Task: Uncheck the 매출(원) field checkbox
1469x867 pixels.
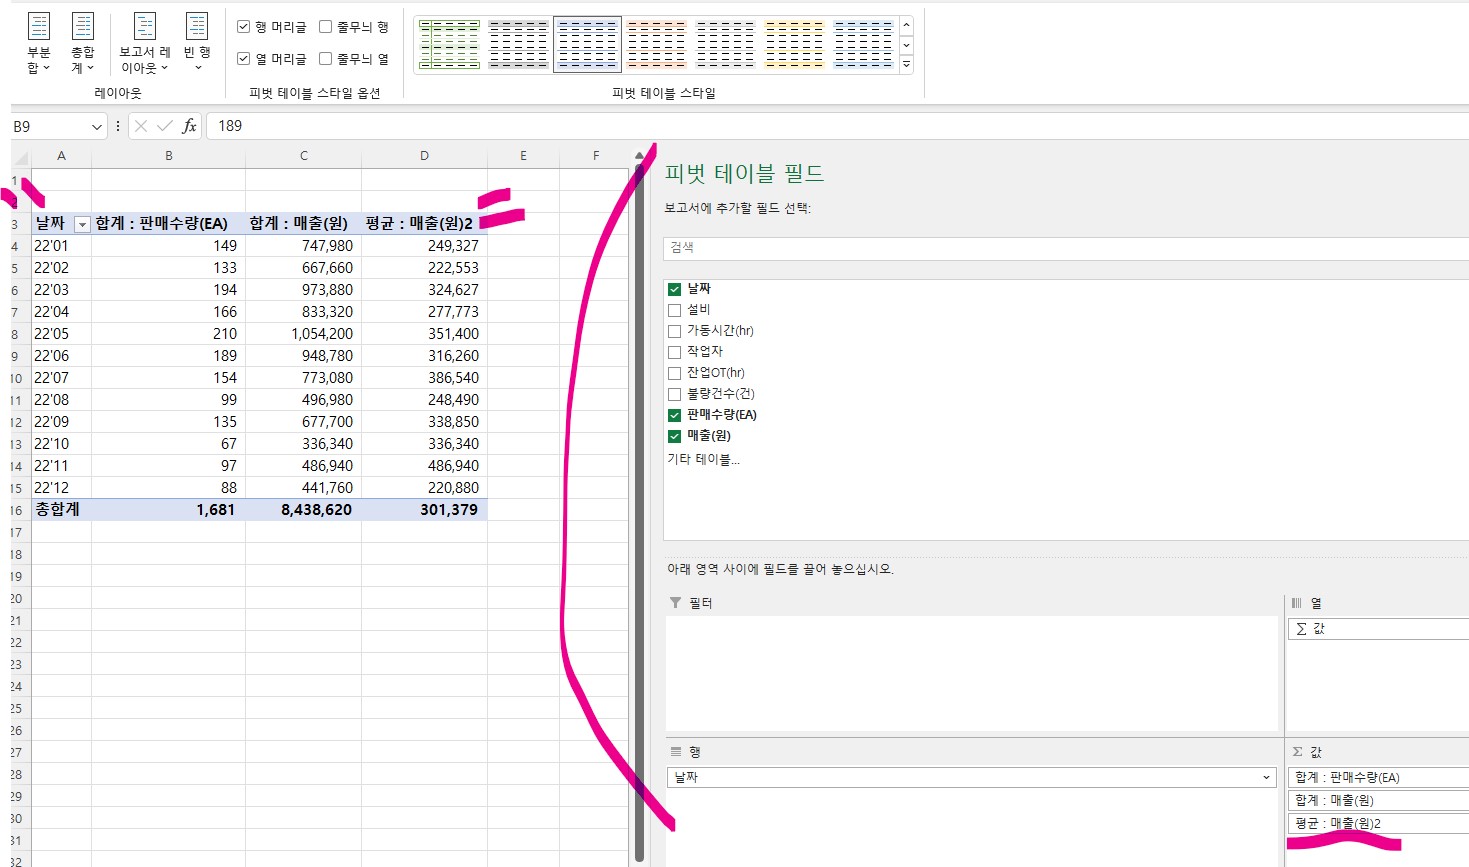Action: coord(674,436)
